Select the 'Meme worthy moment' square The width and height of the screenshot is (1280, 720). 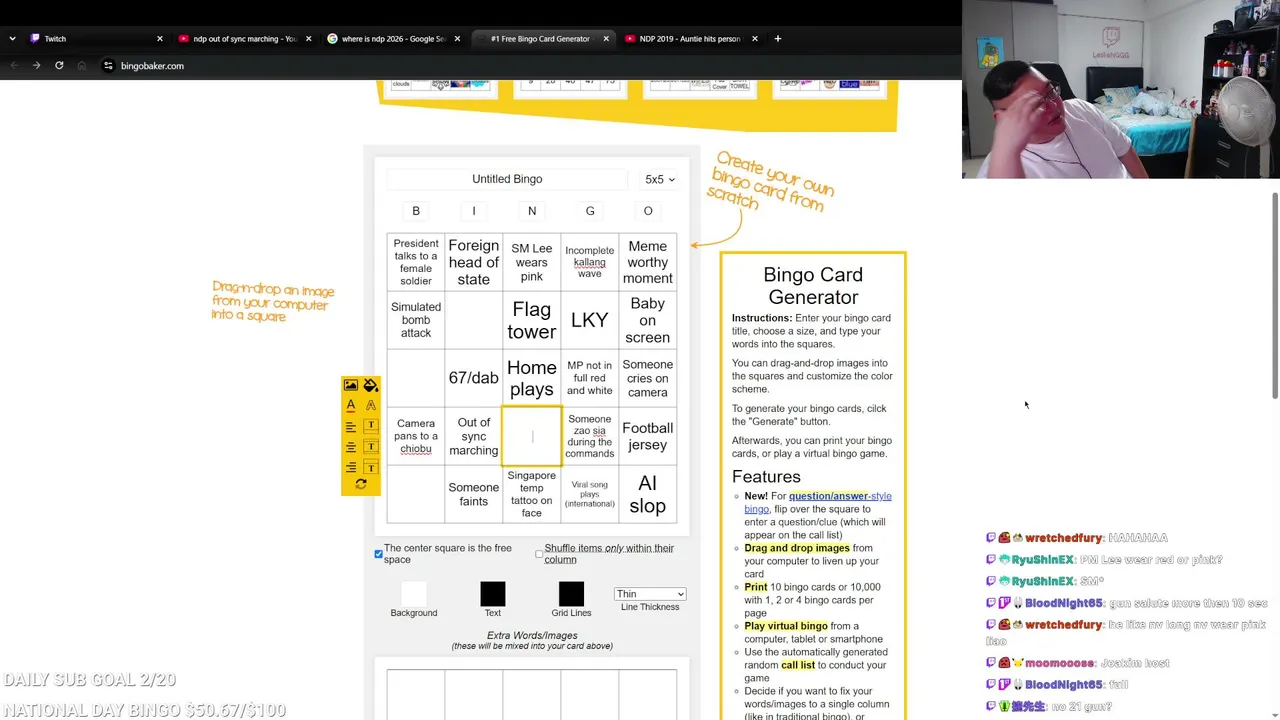pyautogui.click(x=648, y=262)
